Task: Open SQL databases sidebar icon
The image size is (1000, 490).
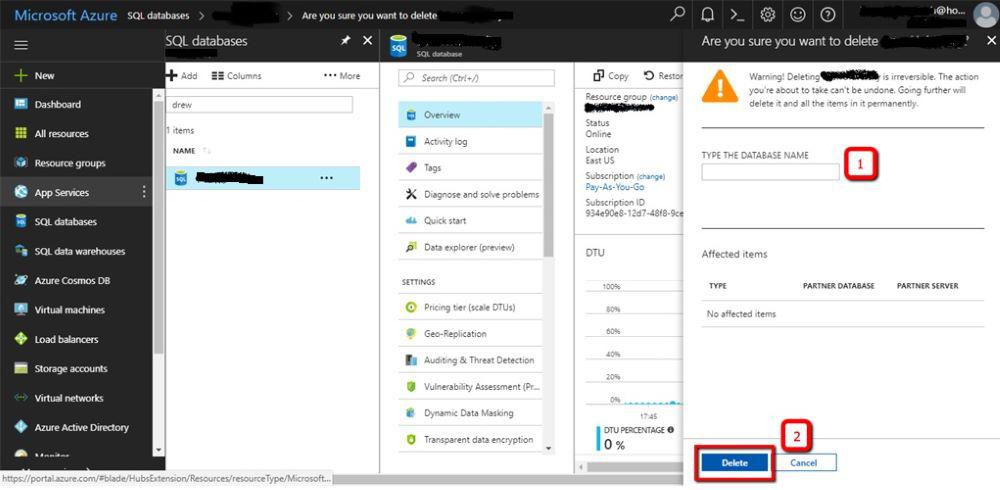Action: coord(21,221)
